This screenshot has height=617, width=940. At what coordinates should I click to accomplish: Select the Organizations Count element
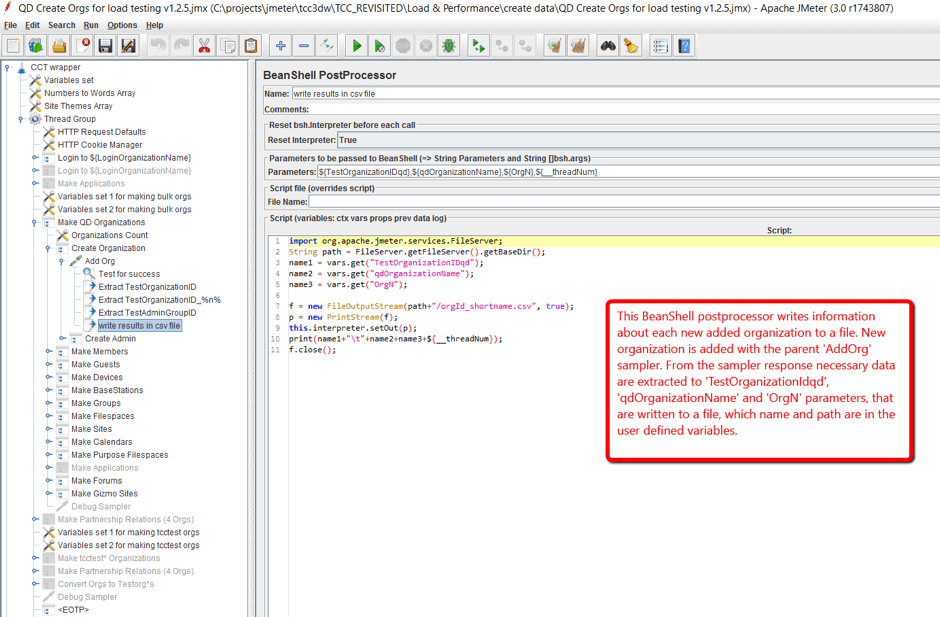[109, 235]
